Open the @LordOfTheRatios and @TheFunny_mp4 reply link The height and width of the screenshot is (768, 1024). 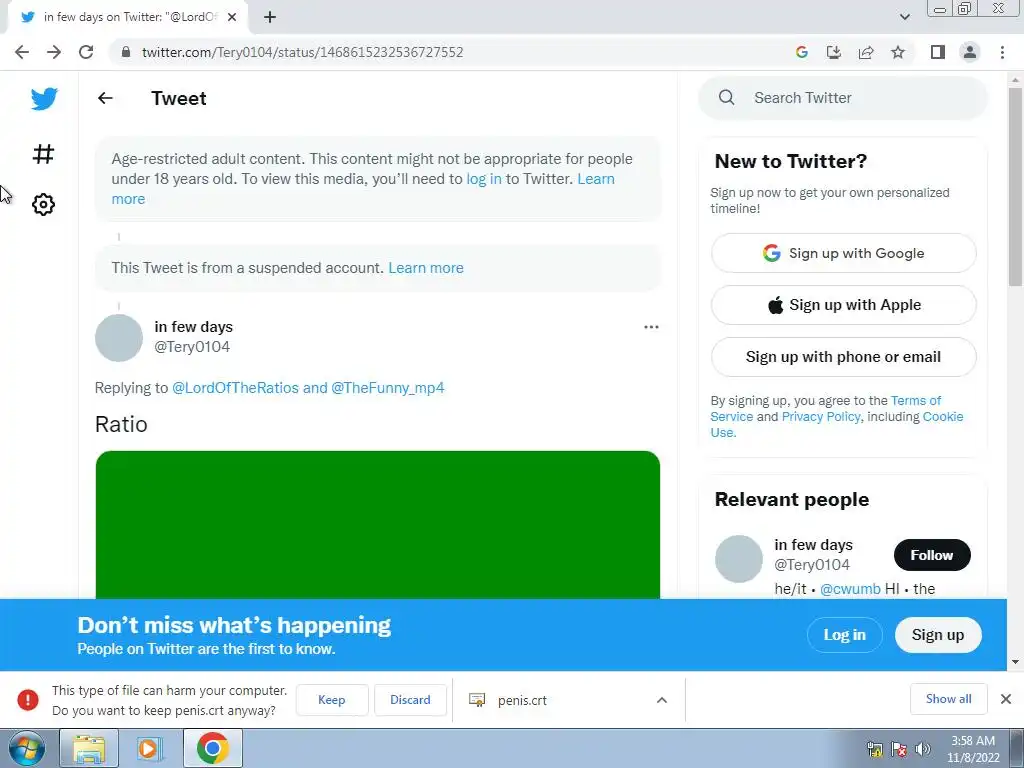[308, 388]
